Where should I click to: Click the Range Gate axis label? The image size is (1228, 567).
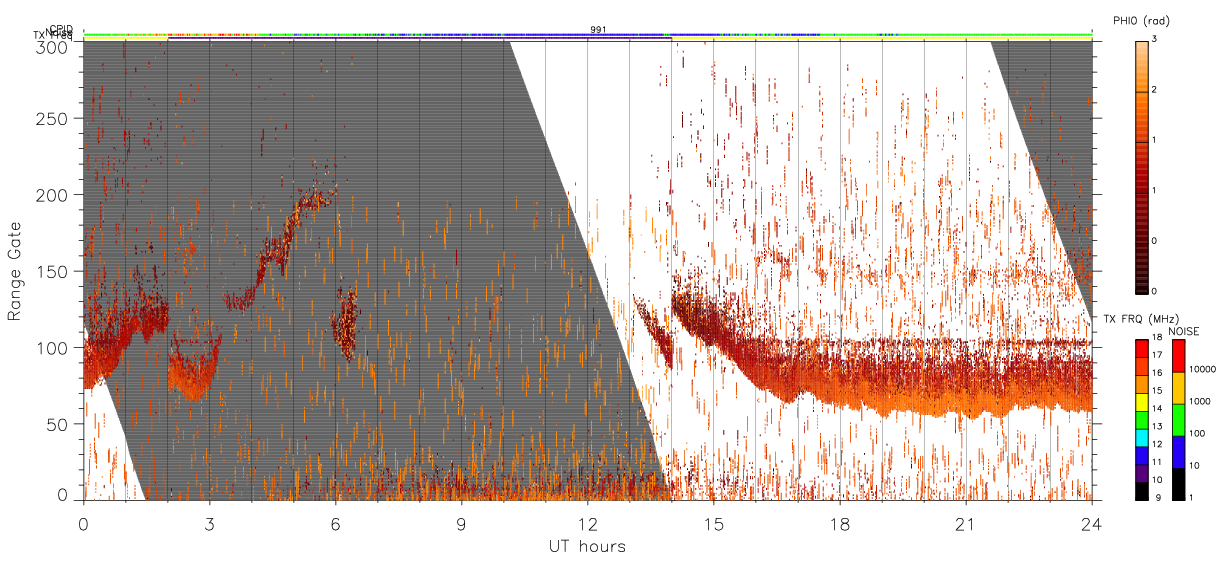15,271
